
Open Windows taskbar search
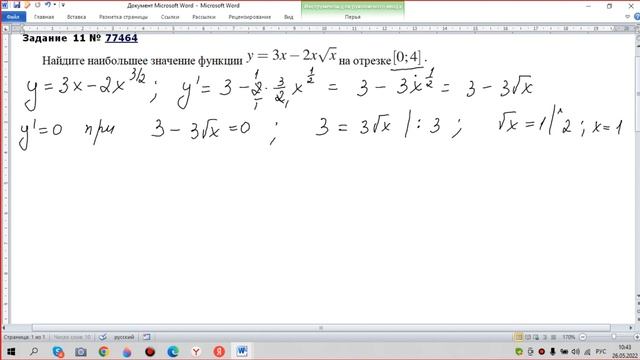[34, 351]
